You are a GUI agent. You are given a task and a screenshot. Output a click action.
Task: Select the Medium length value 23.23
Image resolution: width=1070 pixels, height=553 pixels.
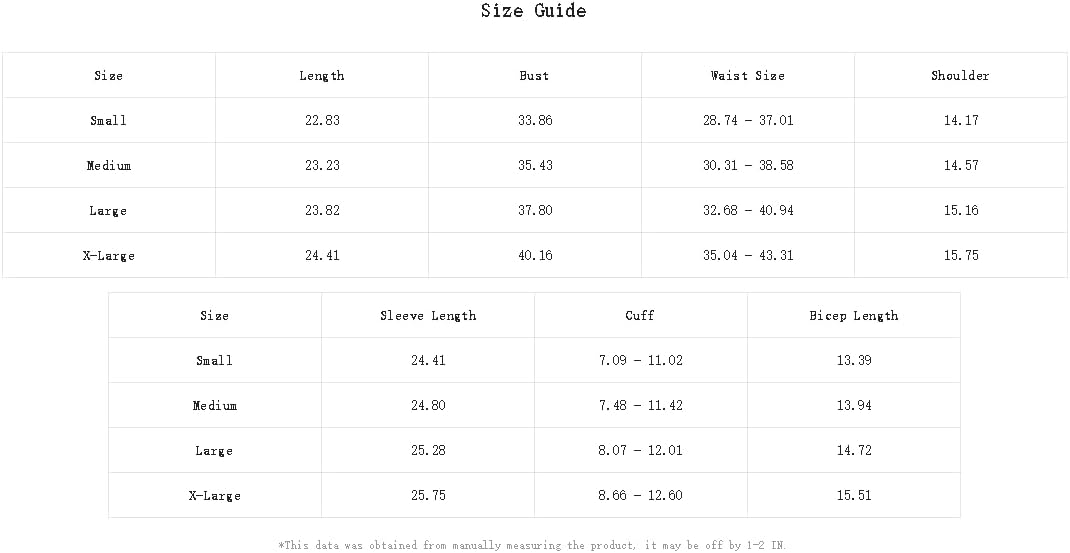coord(322,166)
